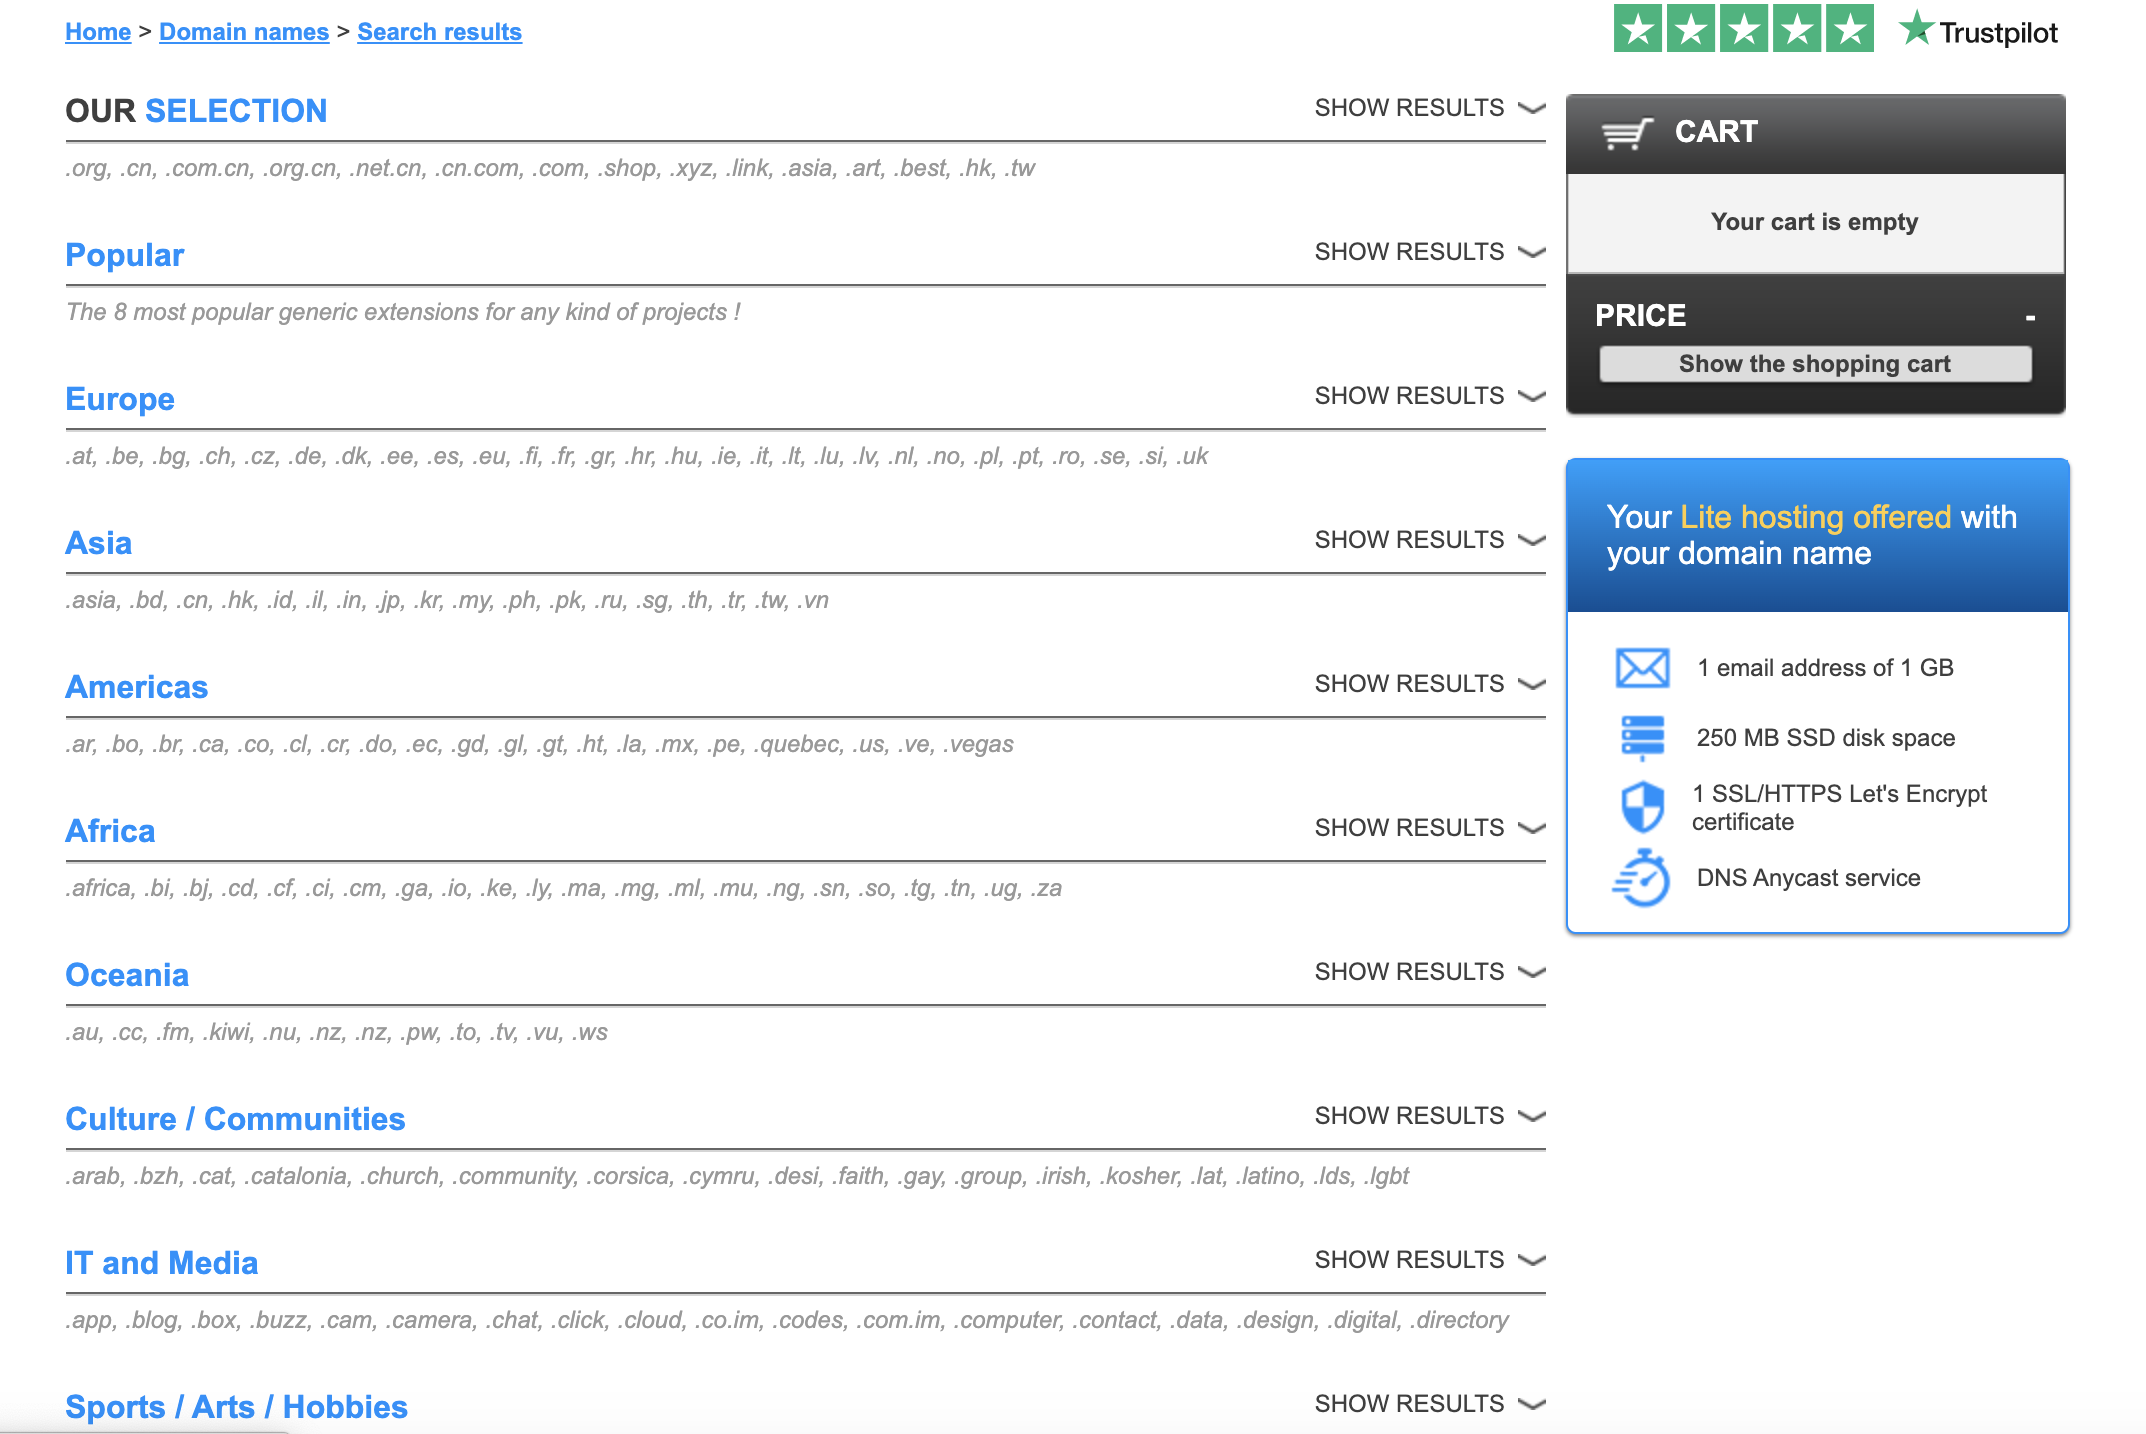Open the Oceania category heading
The height and width of the screenshot is (1434, 2146).
(x=127, y=975)
